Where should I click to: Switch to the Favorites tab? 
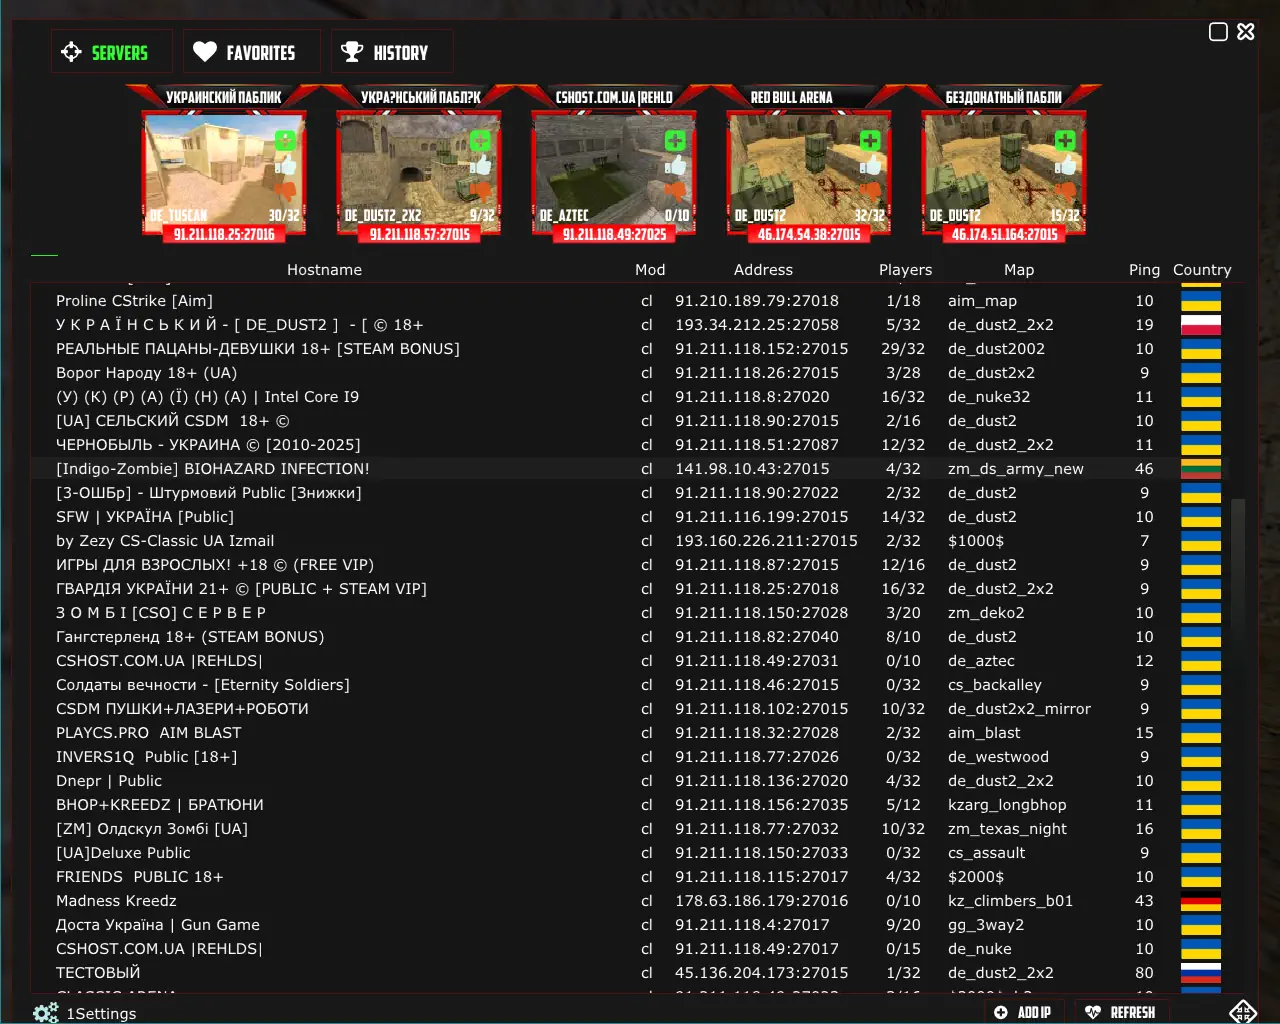coord(245,52)
